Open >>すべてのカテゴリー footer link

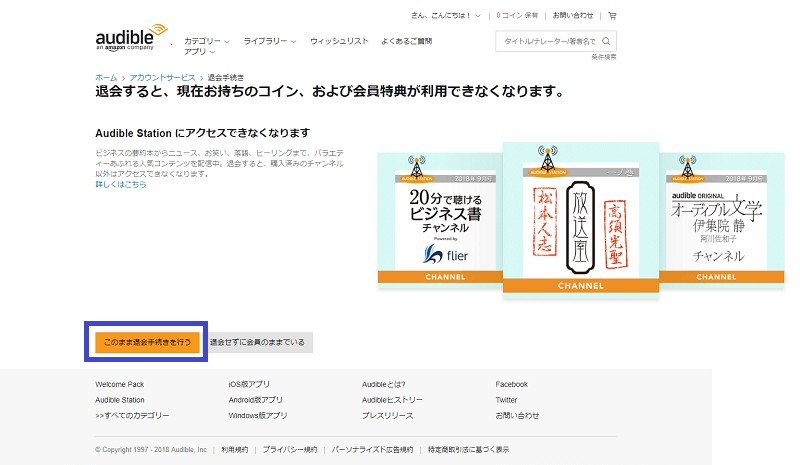(x=132, y=415)
